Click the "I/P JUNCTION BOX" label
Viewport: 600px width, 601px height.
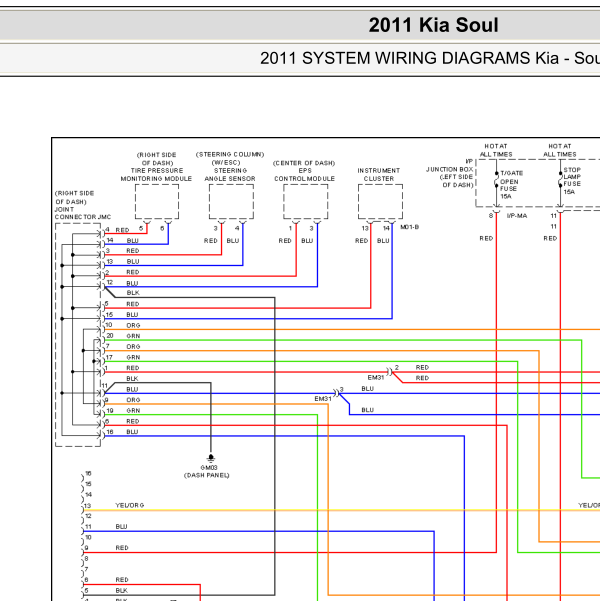(x=450, y=166)
